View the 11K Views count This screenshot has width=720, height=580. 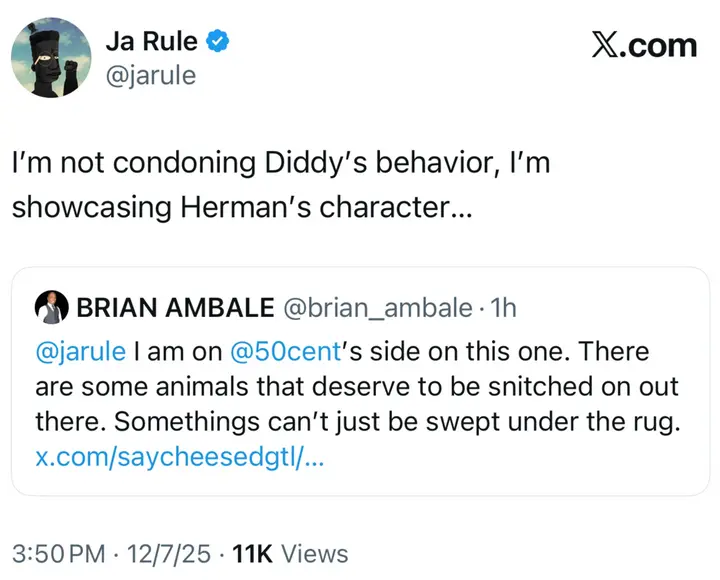pyautogui.click(x=290, y=553)
